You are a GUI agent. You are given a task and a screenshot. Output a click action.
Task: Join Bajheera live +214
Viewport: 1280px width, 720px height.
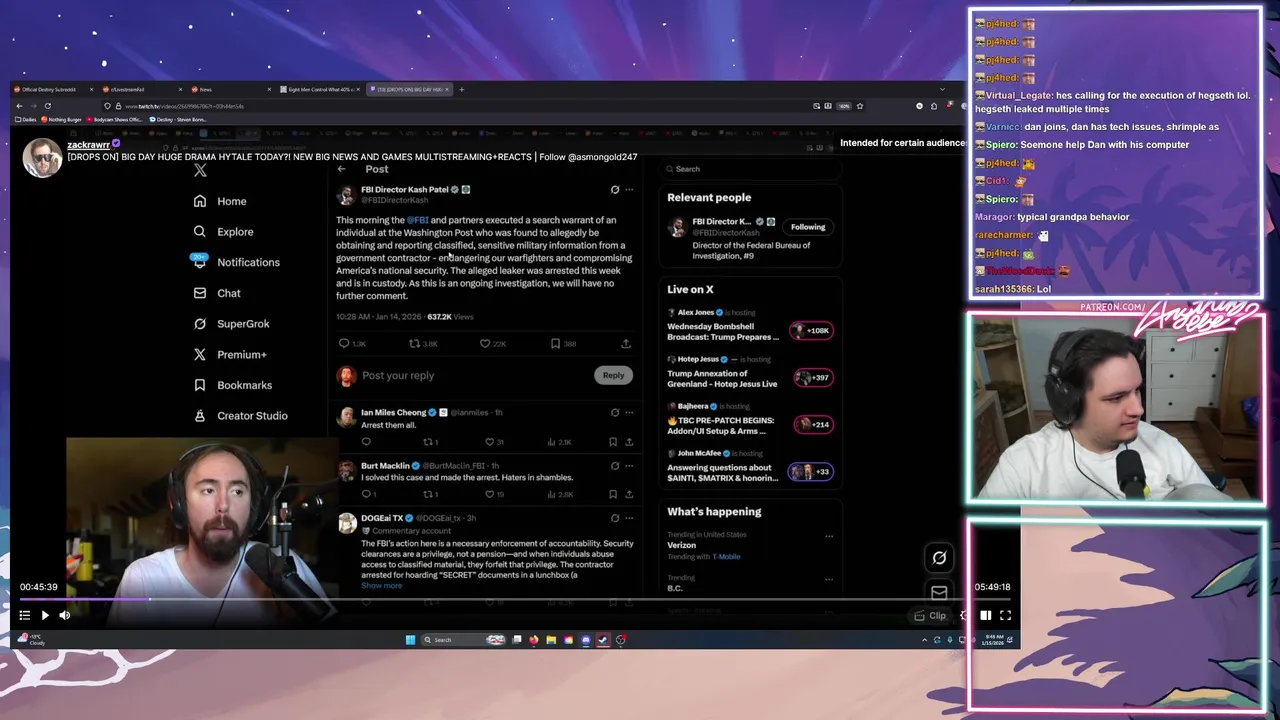811,424
